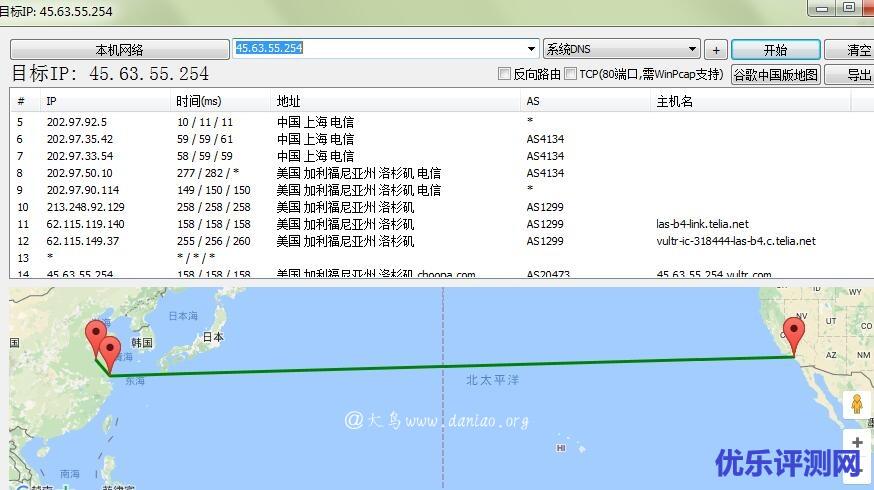Screen dimensions: 874x490
Task: Select hop row 62.115.149.37
Action: [x=440, y=241]
